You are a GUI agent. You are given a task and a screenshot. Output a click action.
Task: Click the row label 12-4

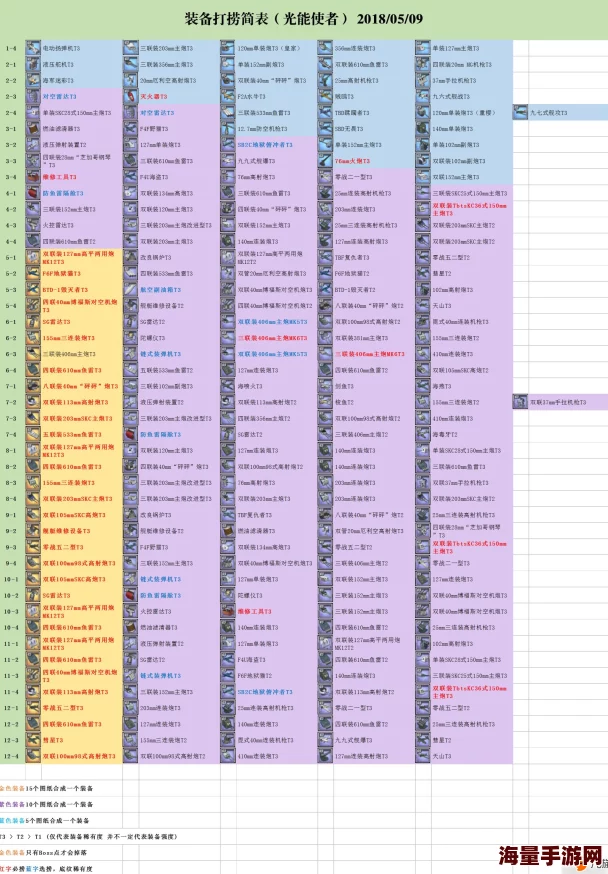(11, 756)
